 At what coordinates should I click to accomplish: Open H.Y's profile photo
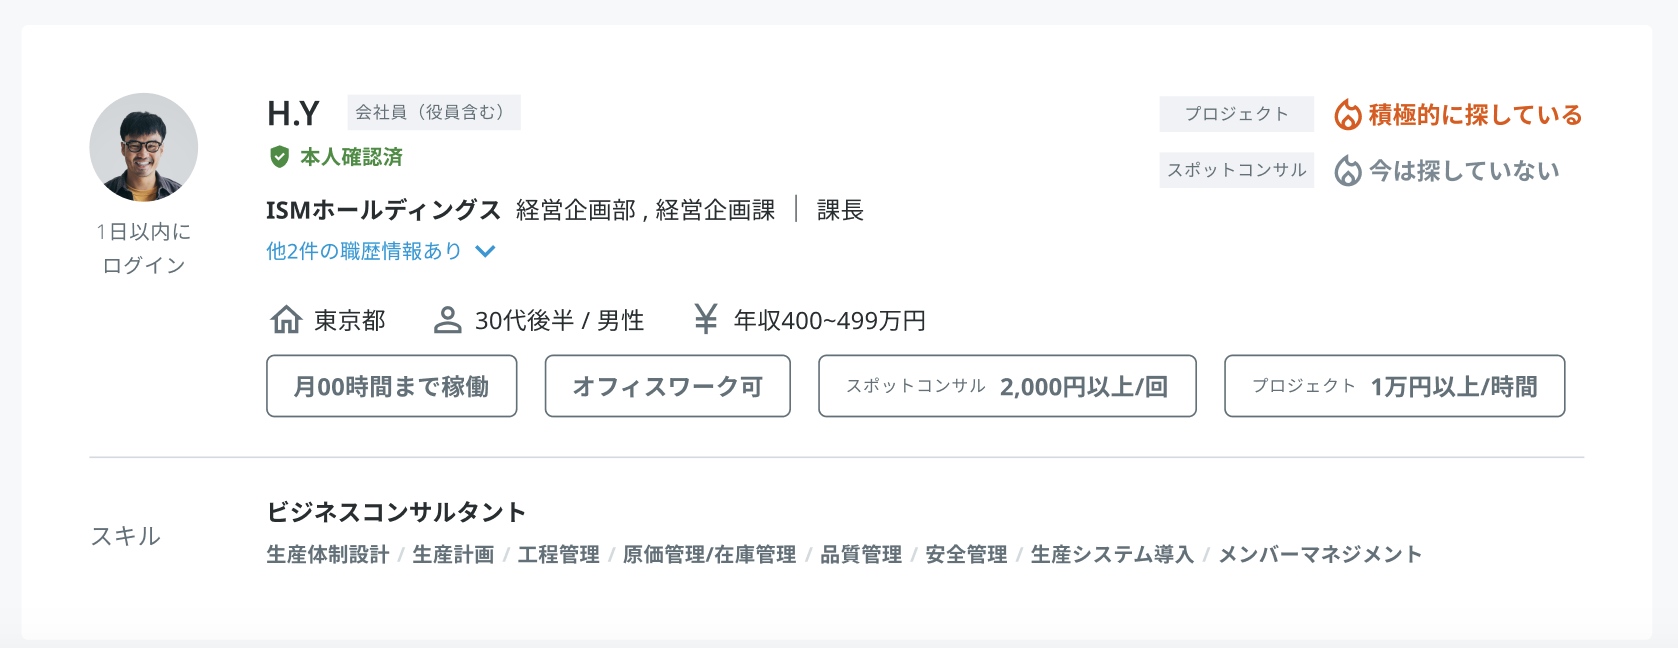tap(144, 148)
